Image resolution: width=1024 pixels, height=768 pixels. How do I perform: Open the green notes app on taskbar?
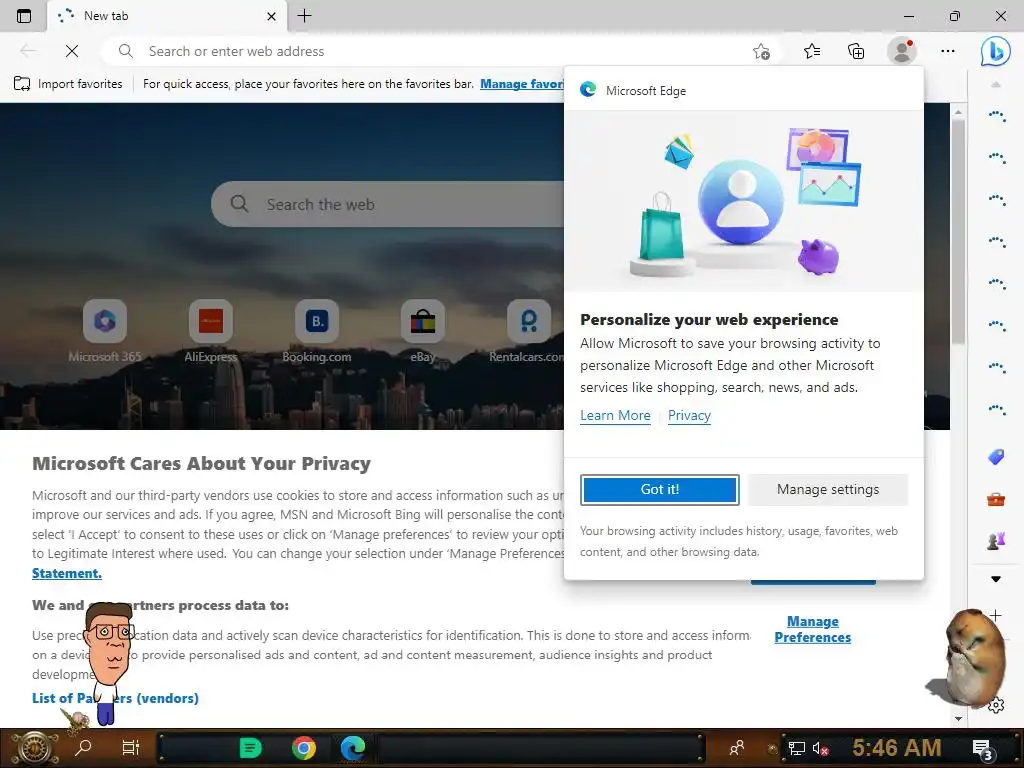click(250, 748)
